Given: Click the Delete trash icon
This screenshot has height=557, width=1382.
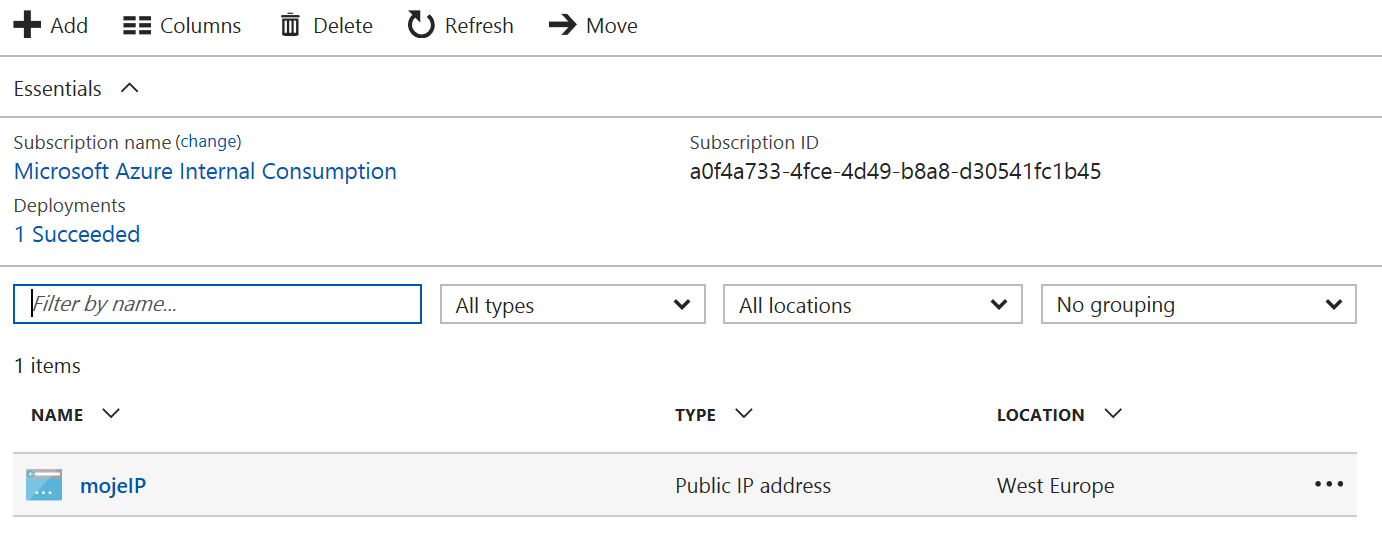Looking at the screenshot, I should pos(290,25).
